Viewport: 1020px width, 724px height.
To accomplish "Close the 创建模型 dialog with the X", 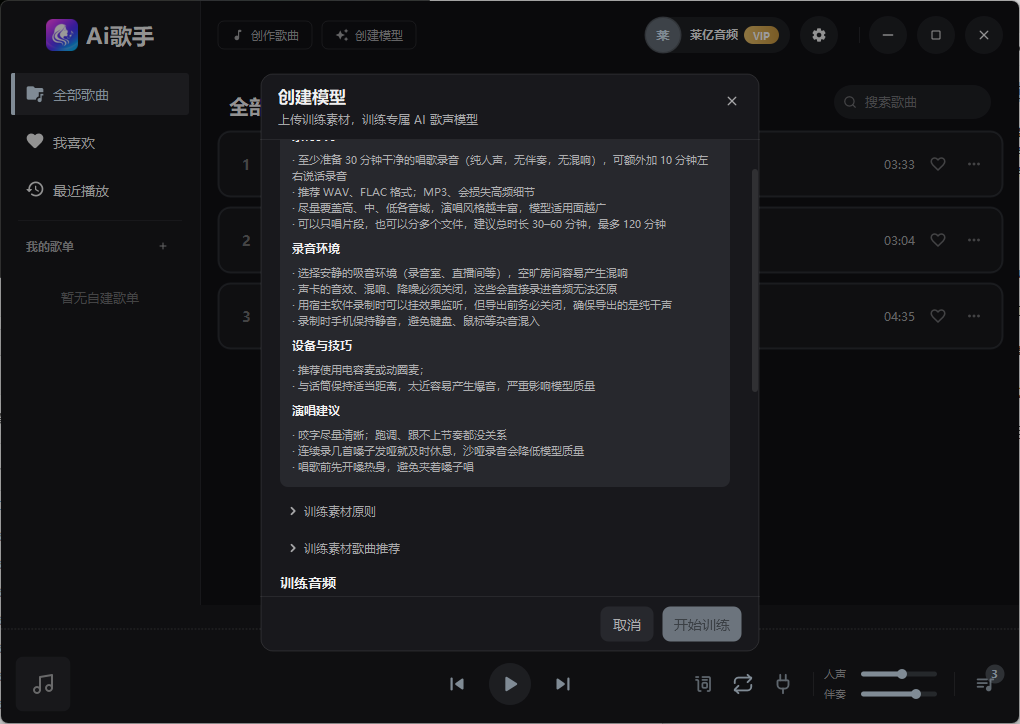I will 732,101.
